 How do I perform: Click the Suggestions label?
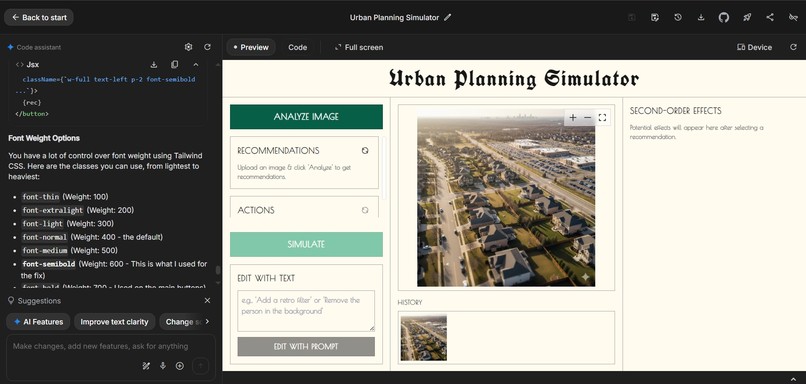[39, 301]
